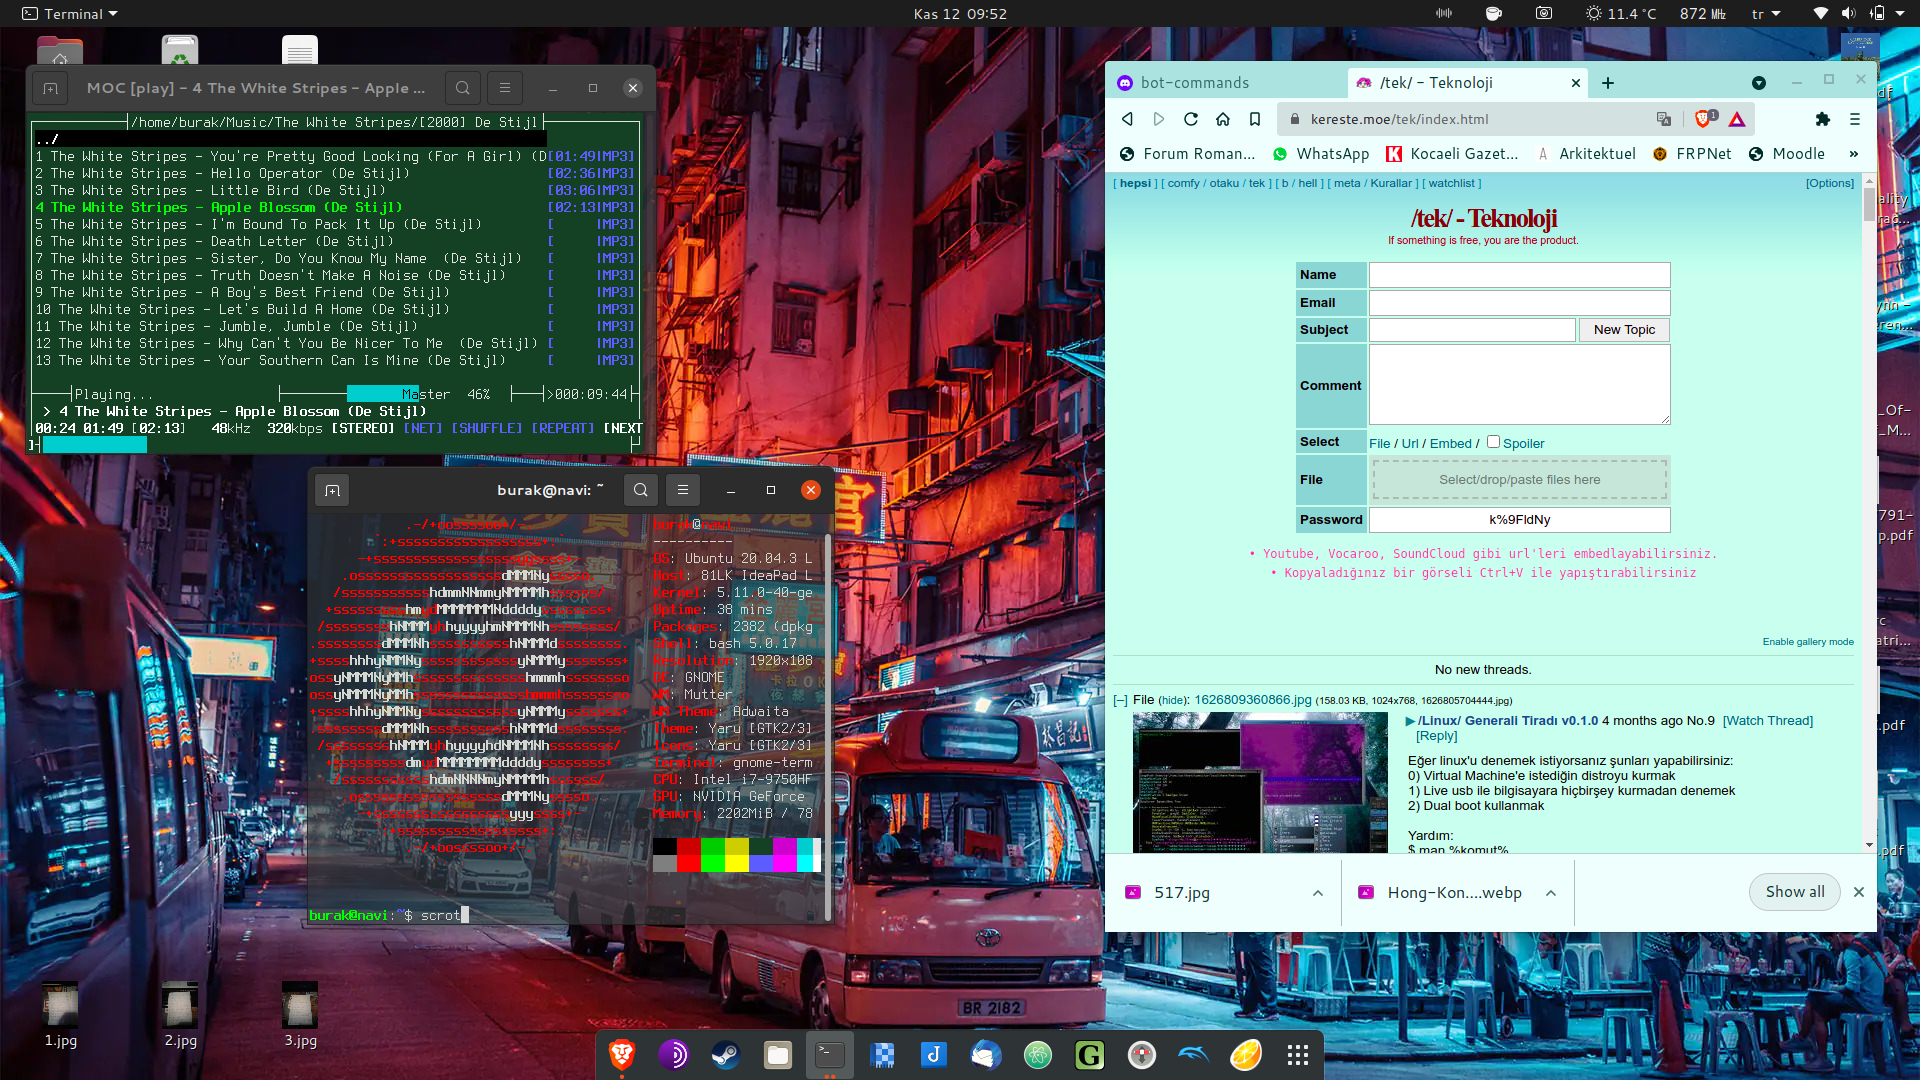Show more bookmarks with the » chevron
Viewport: 1920px width, 1080px height.
(1853, 154)
